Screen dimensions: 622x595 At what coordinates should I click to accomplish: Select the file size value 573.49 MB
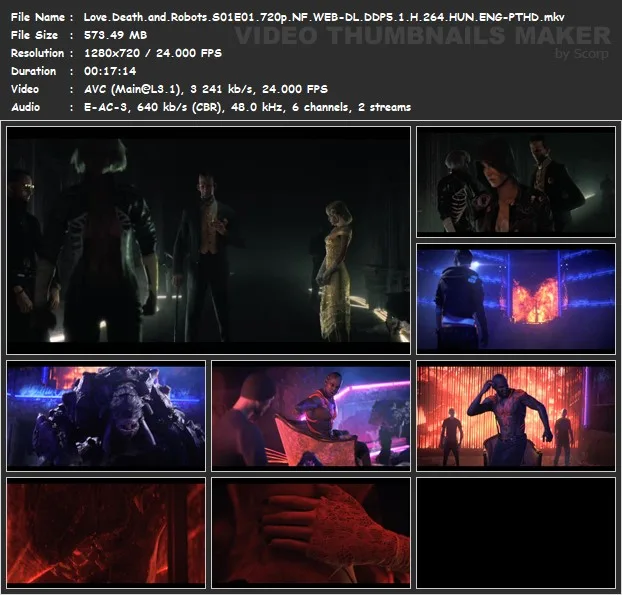115,35
